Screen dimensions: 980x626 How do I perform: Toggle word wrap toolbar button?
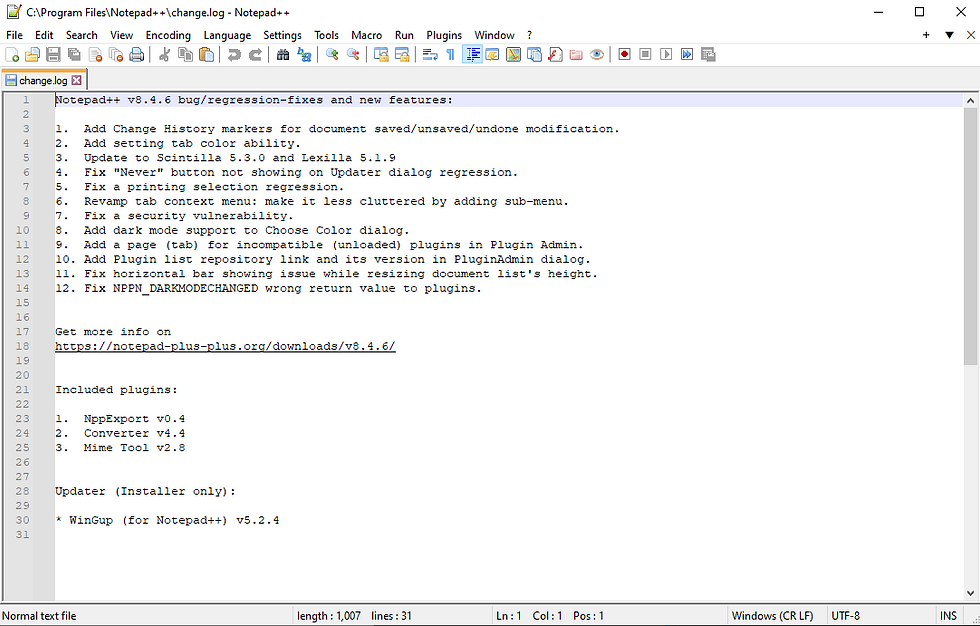click(430, 55)
